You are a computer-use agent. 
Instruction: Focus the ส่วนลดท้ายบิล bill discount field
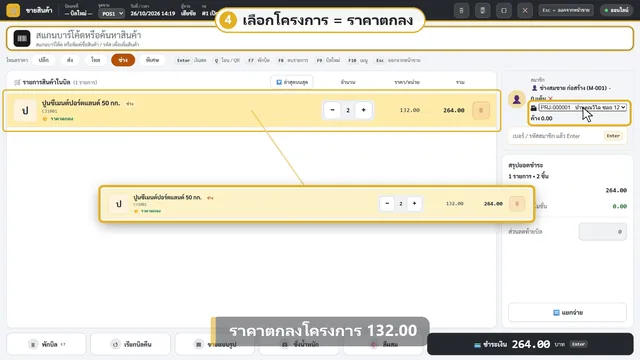[x=602, y=231]
